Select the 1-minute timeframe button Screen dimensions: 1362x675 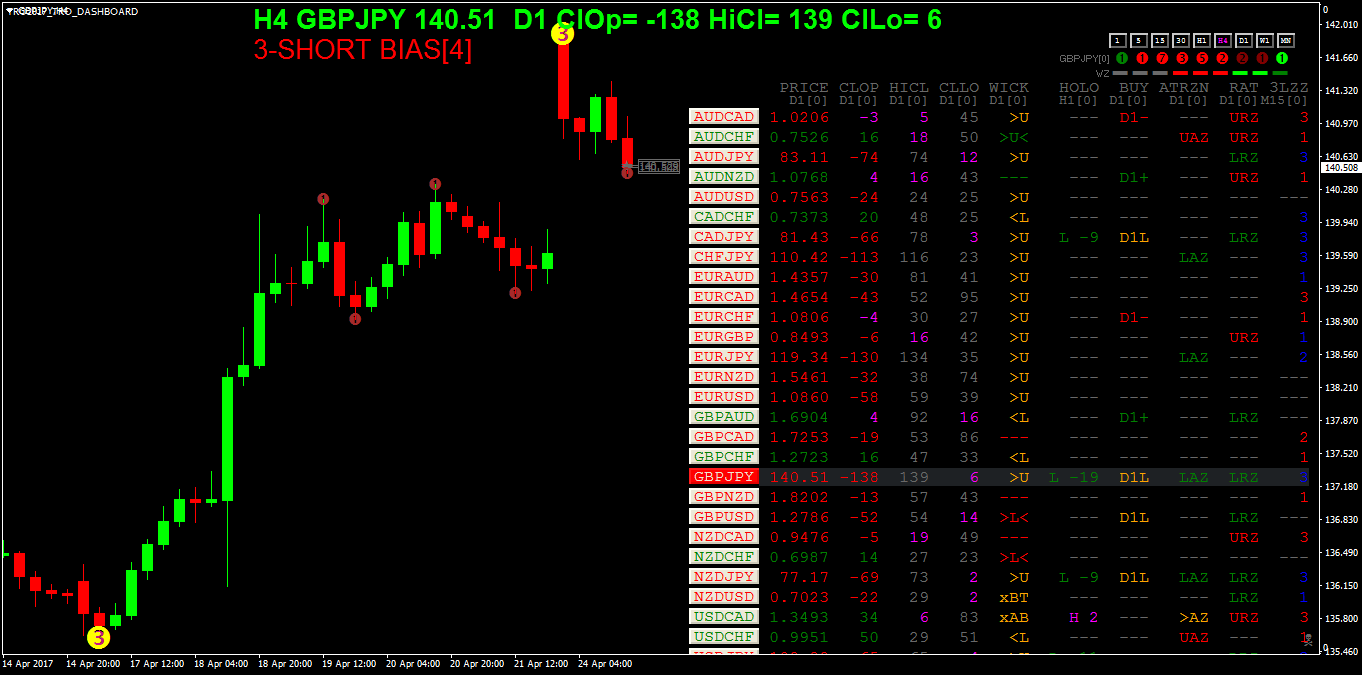point(1117,40)
